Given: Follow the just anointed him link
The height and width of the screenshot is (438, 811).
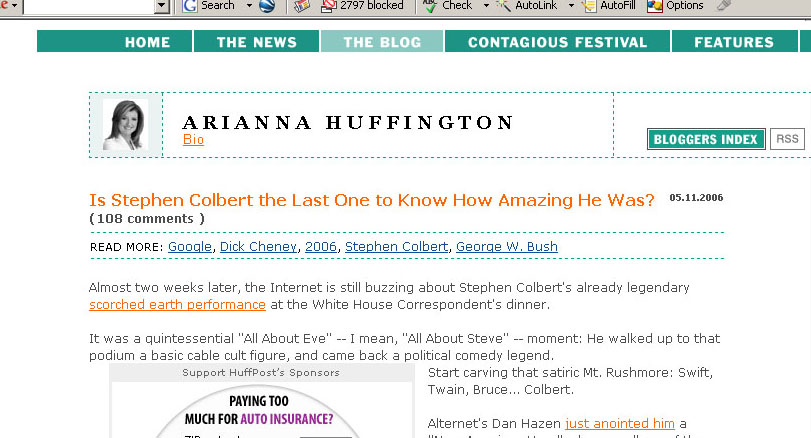Looking at the screenshot, I should tap(620, 424).
